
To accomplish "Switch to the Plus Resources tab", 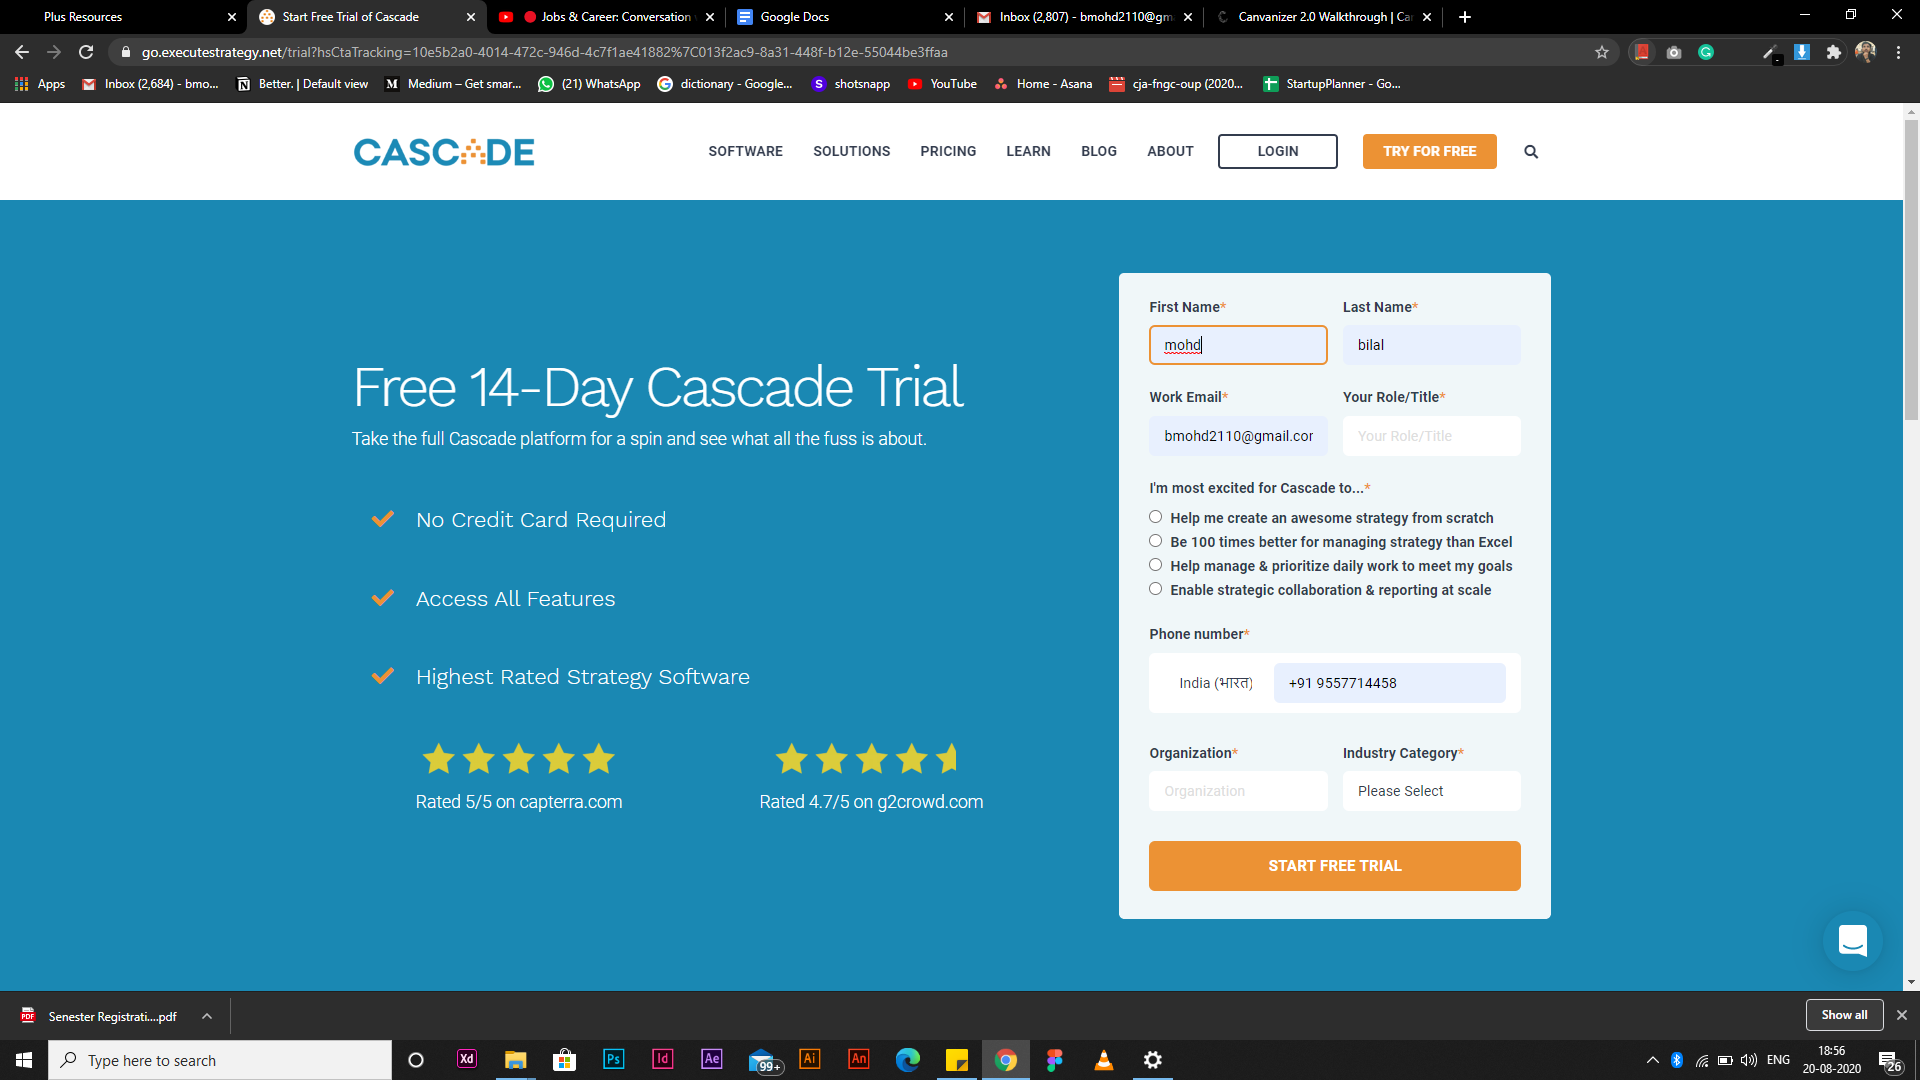I will tap(123, 17).
